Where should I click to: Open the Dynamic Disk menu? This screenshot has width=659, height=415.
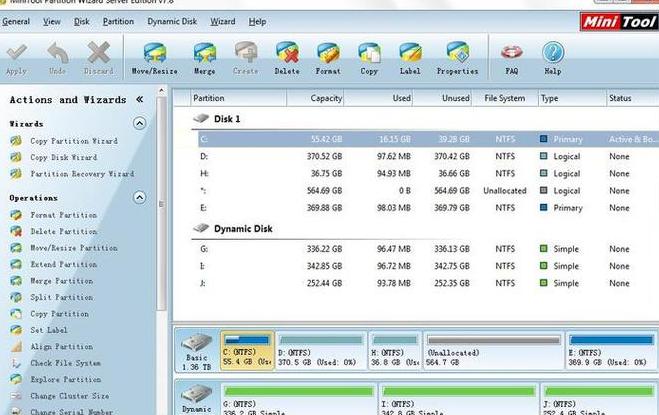pos(172,21)
